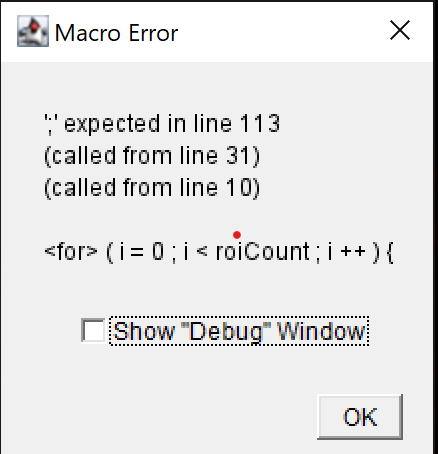Screen dimensions: 438x454
Task: Click the number 31 in the called-from line
Action: (237, 156)
